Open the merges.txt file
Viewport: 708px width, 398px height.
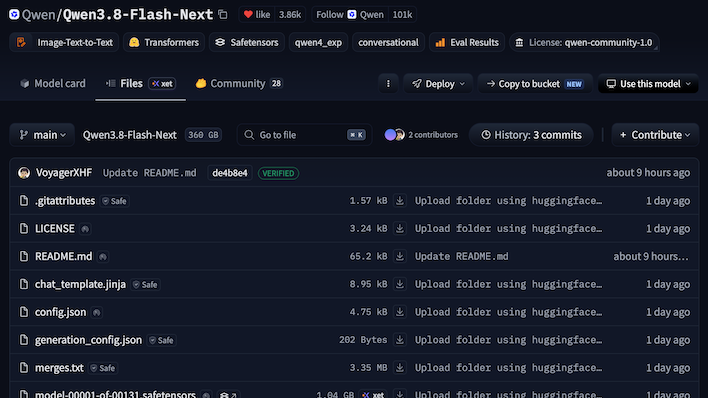click(x=59, y=368)
